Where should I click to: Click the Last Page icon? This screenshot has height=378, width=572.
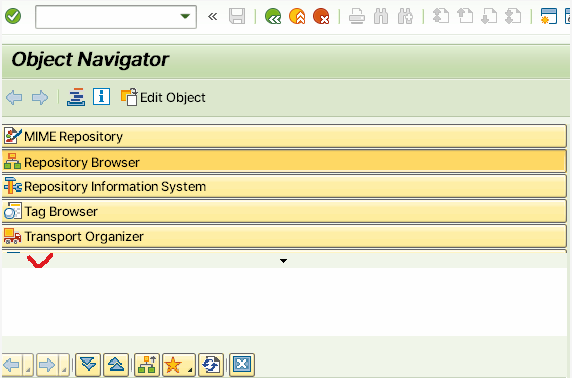coord(513,16)
